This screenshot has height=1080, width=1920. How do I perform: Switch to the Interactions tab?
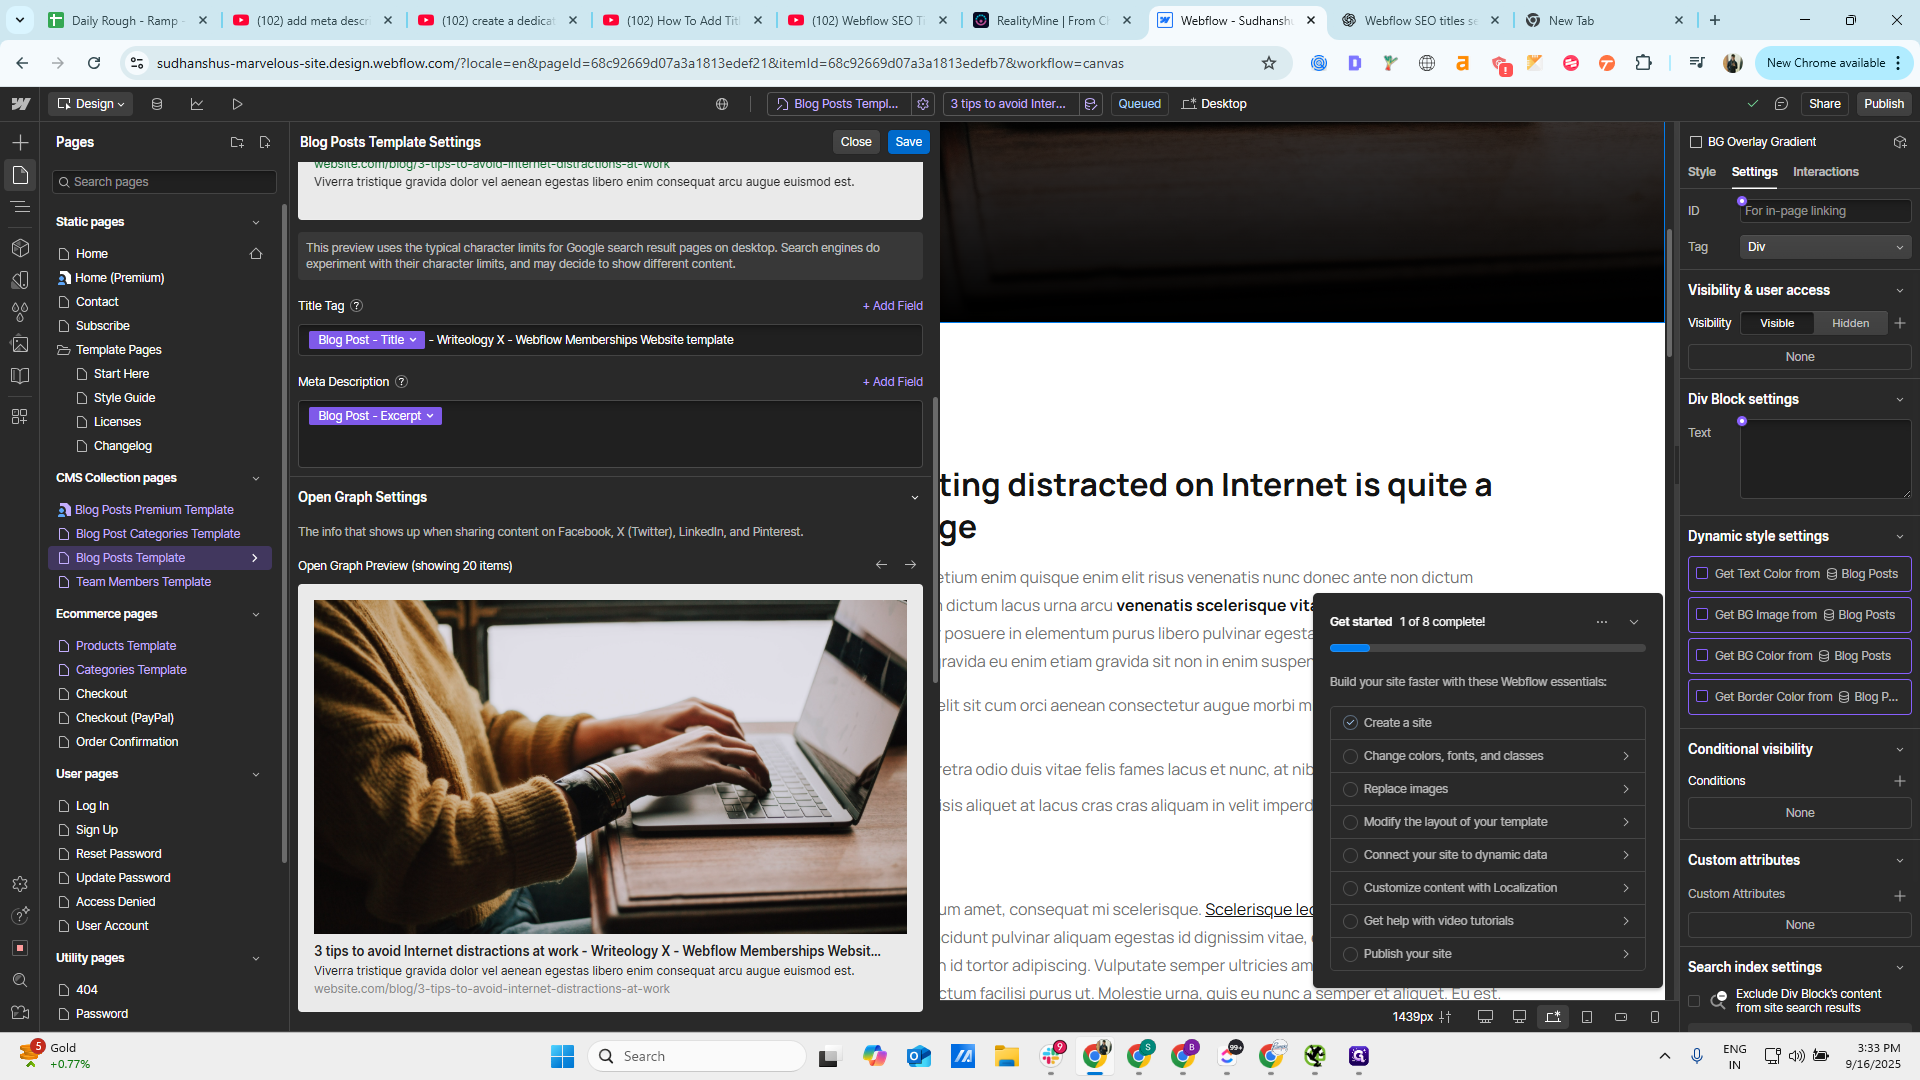1825,172
